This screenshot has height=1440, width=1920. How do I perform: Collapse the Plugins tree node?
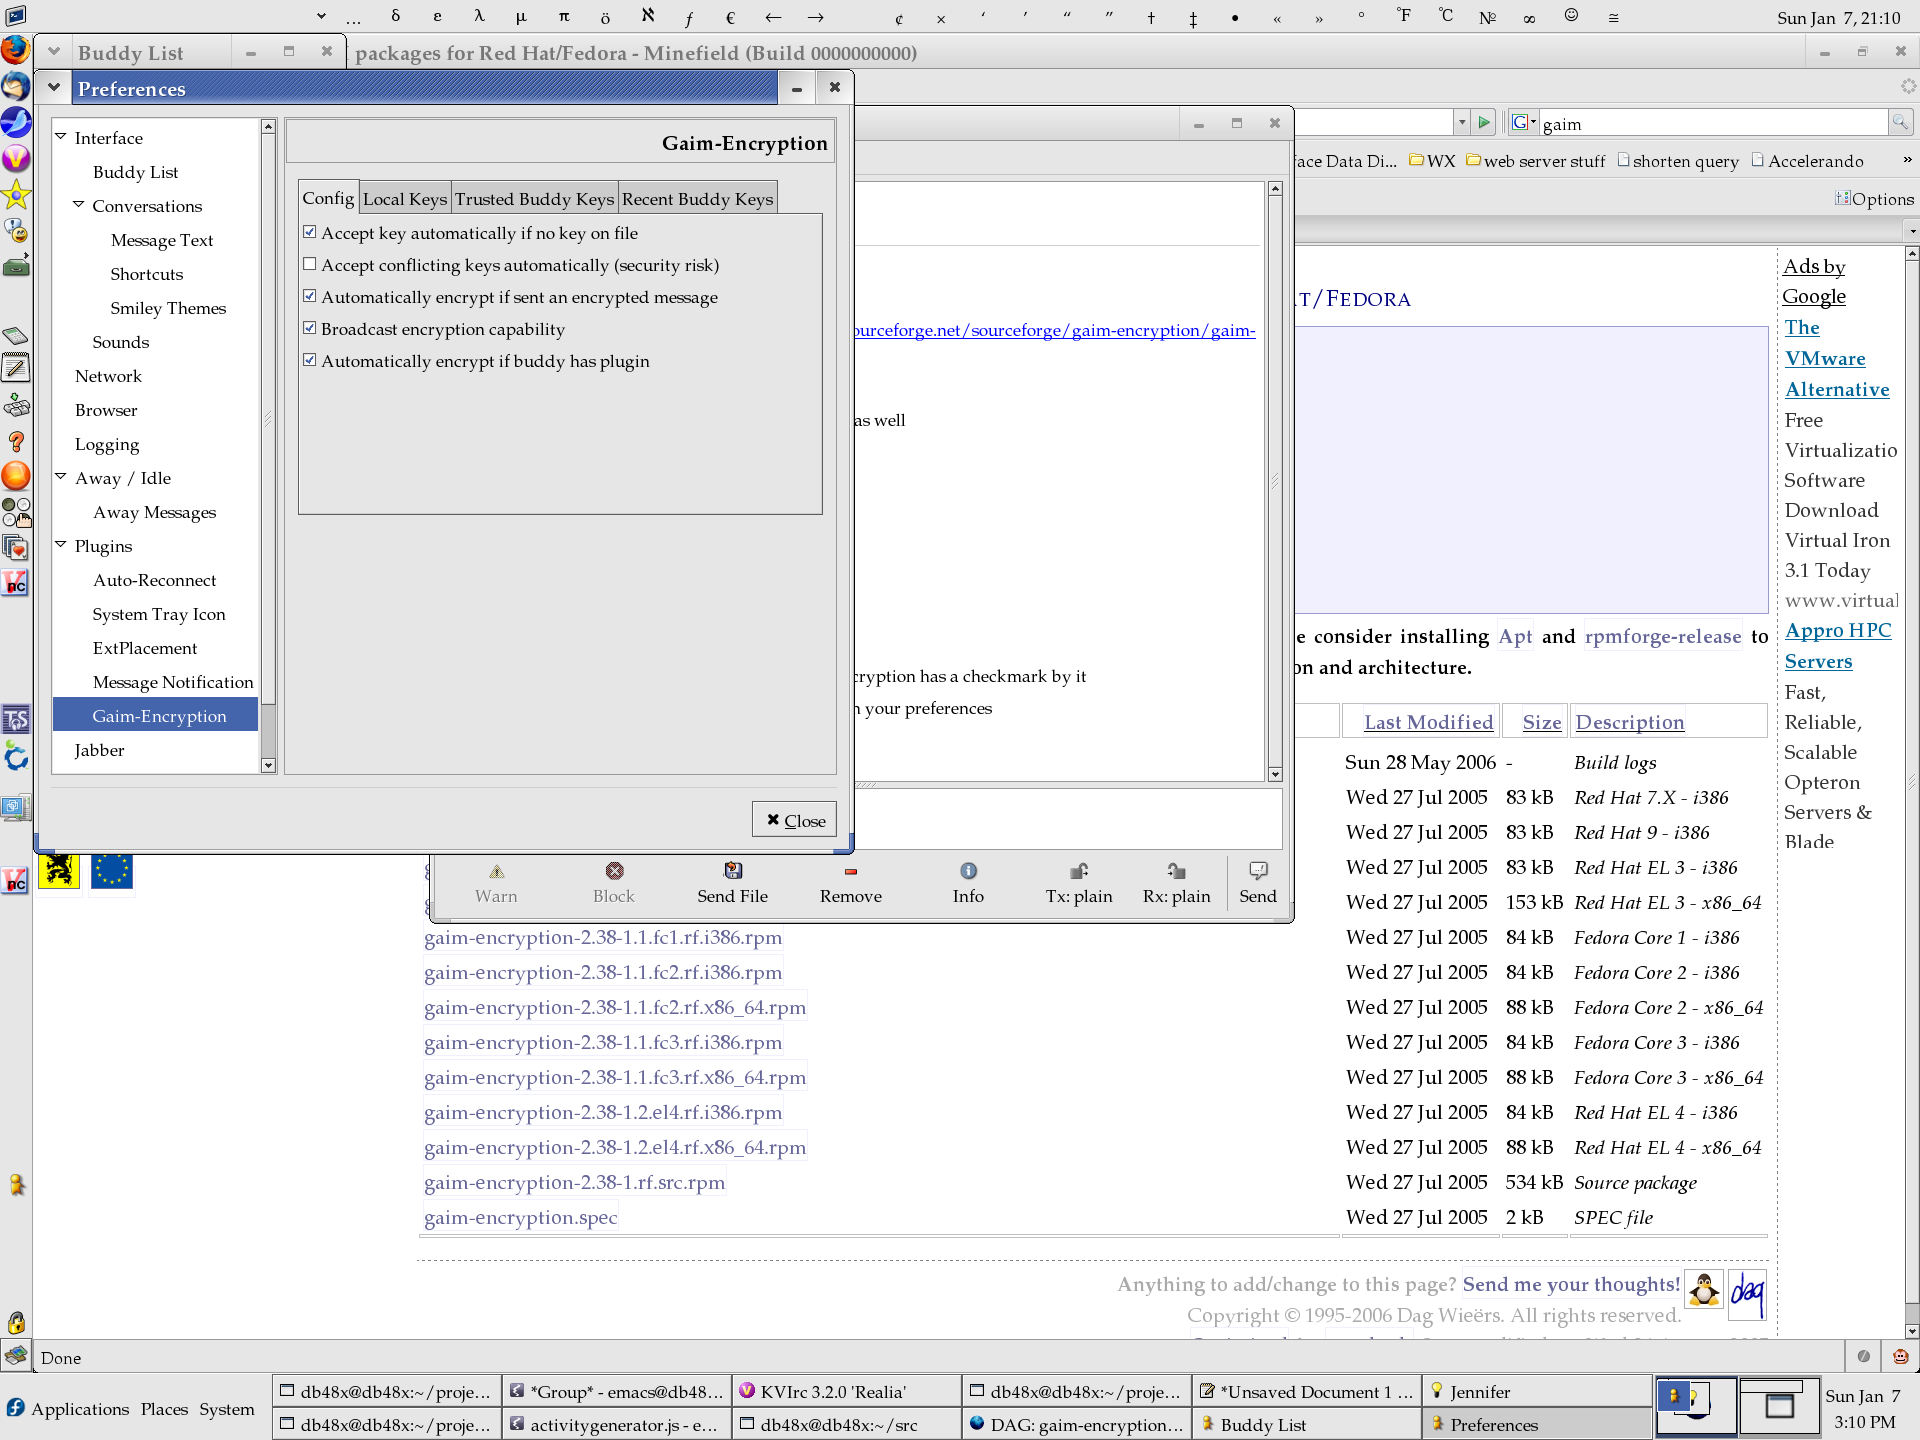click(x=61, y=545)
